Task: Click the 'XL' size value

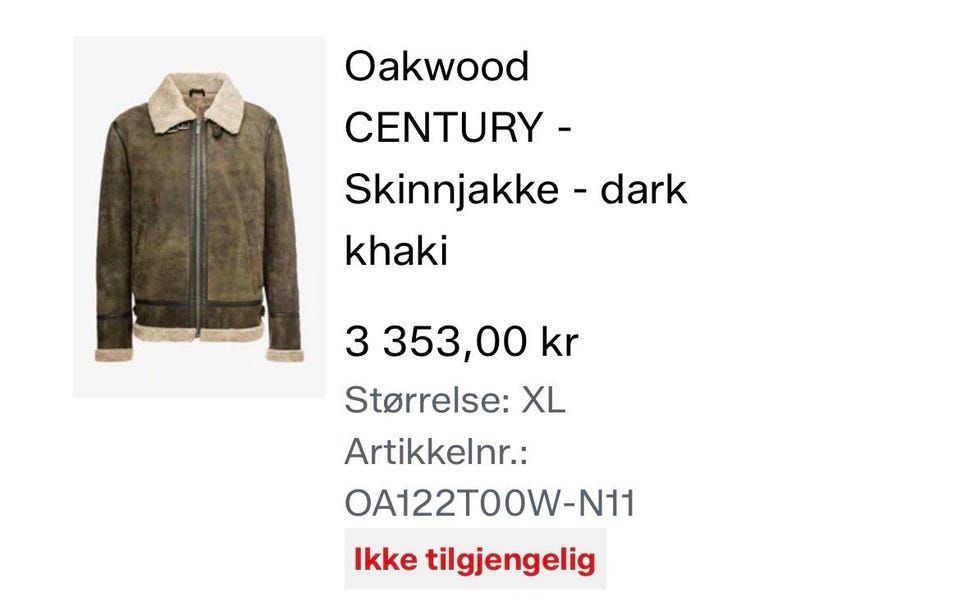Action: 542,401
